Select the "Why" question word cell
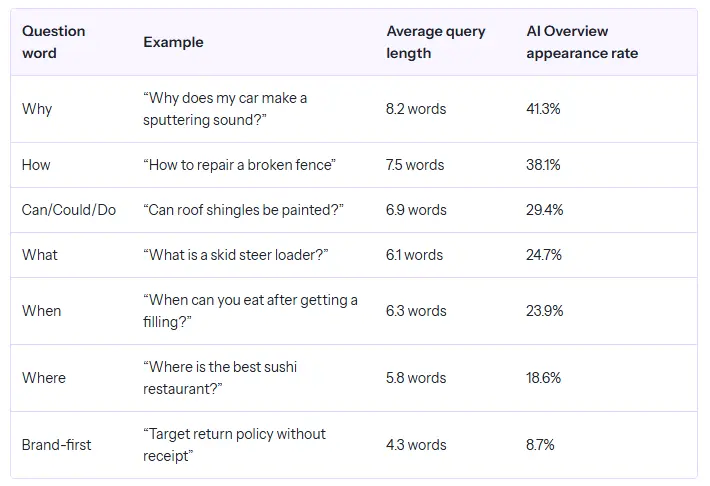This screenshot has height=486, width=710. pos(37,109)
